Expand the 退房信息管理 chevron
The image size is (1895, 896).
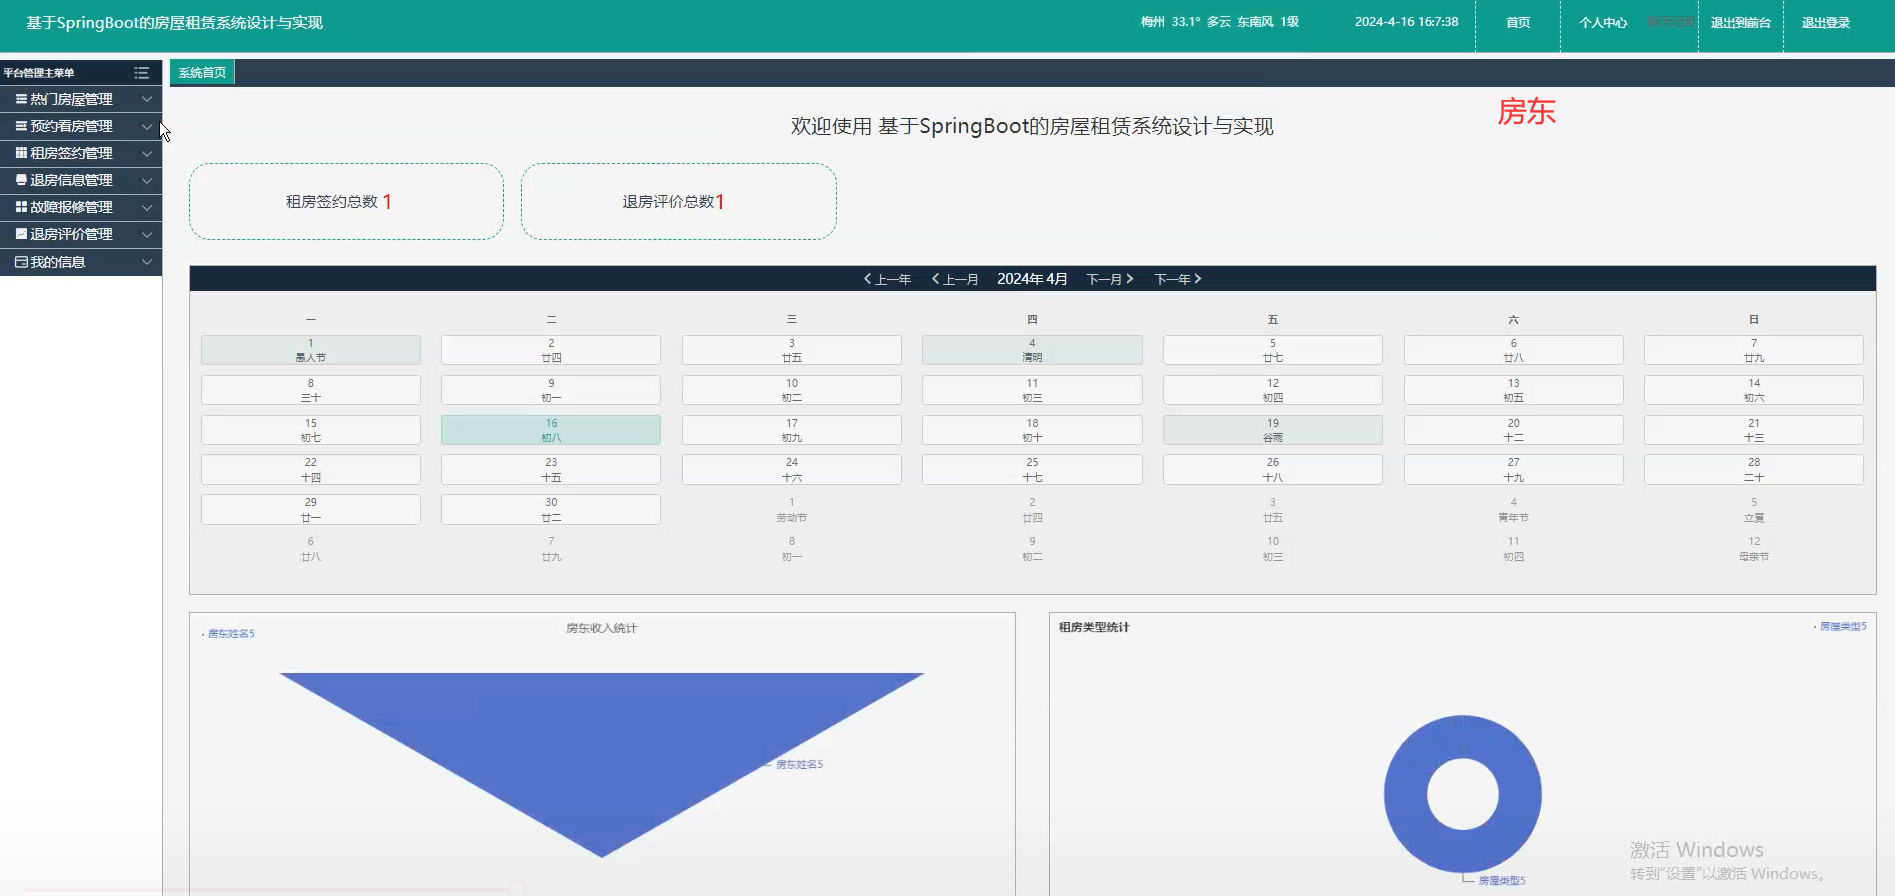147,180
